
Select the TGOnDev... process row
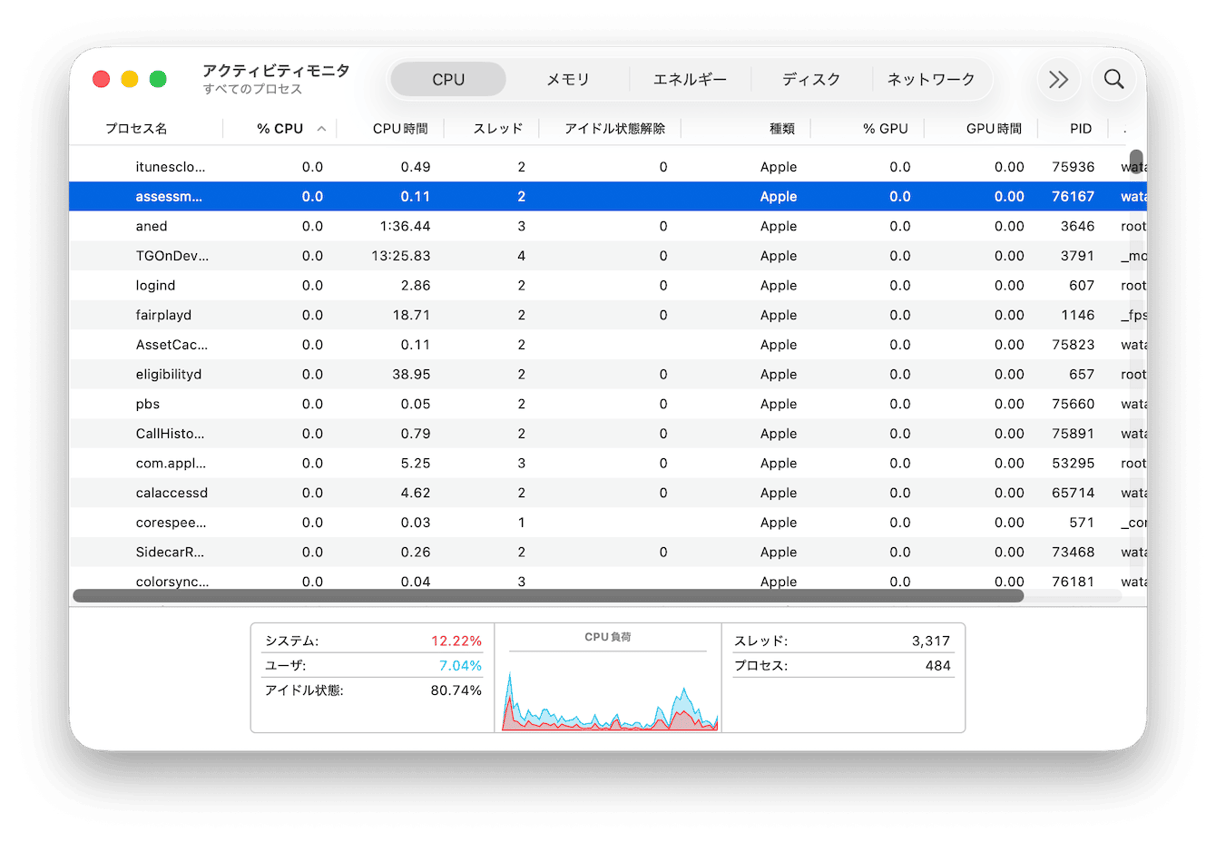coord(608,256)
